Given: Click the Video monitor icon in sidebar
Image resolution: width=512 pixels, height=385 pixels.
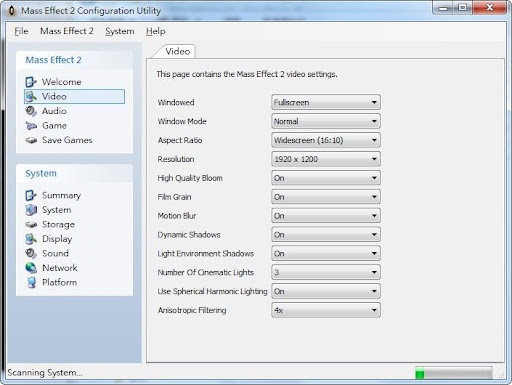Looking at the screenshot, I should [31, 97].
